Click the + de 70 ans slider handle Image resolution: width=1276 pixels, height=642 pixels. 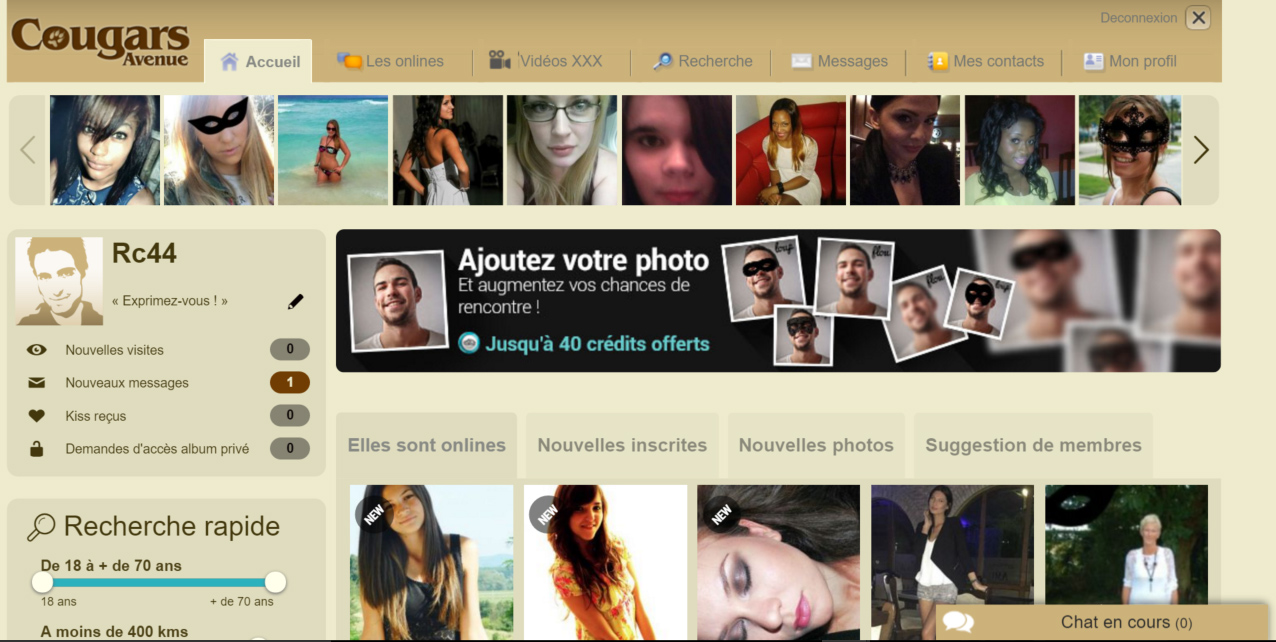click(x=275, y=582)
